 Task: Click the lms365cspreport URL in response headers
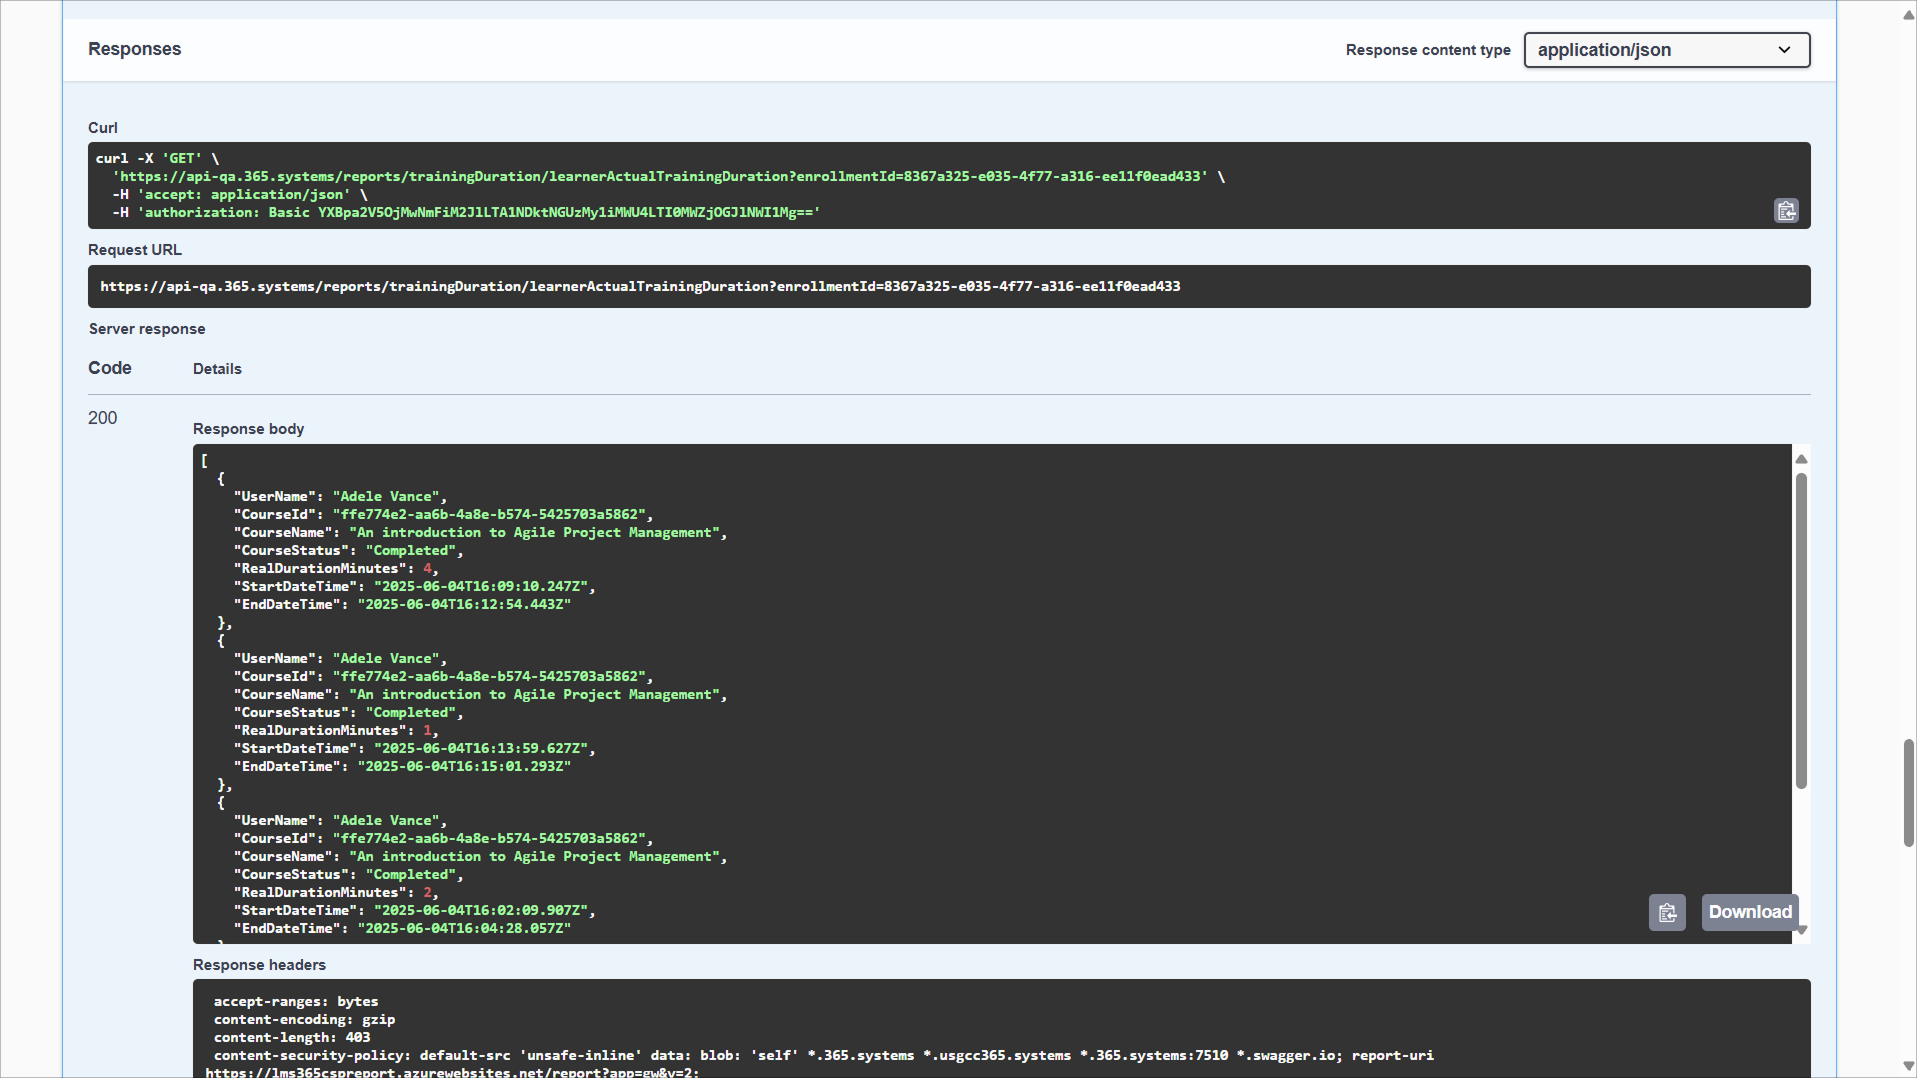[x=452, y=1072]
